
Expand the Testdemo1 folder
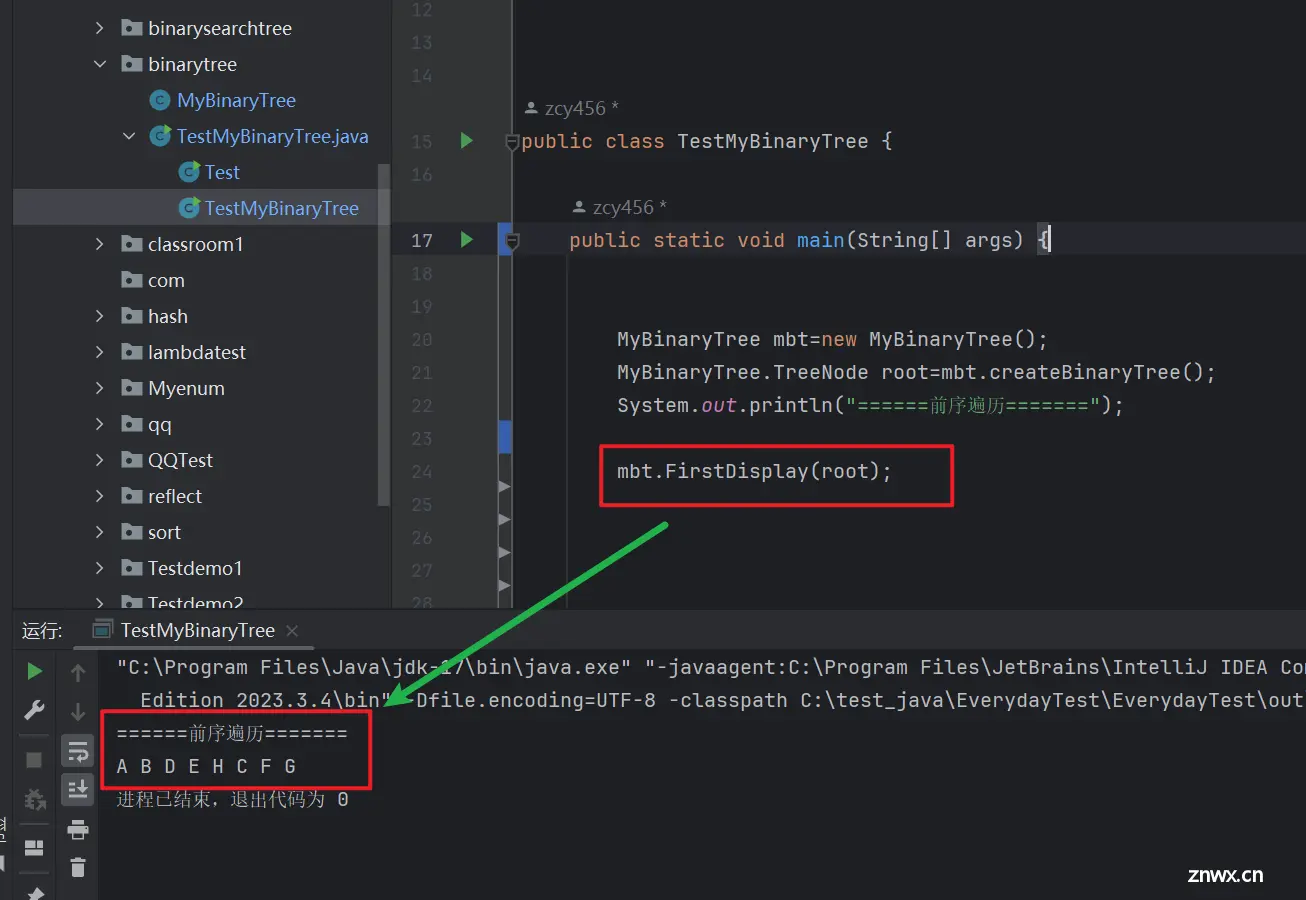click(x=99, y=568)
